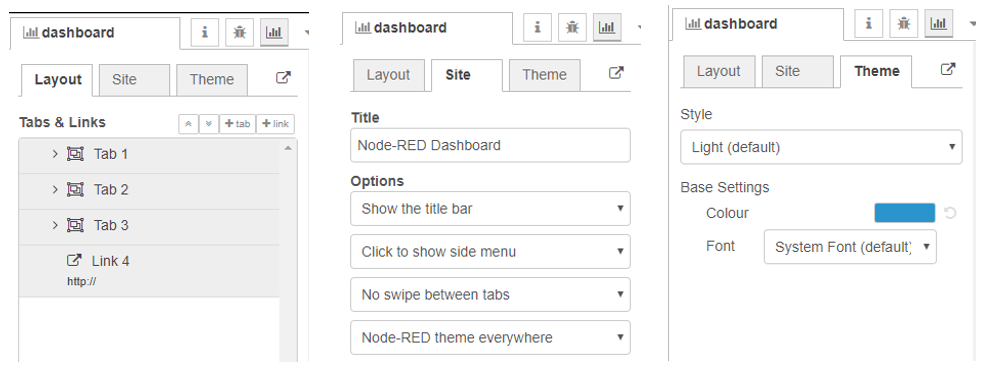Open the Light (default) style dropdown

tap(821, 148)
